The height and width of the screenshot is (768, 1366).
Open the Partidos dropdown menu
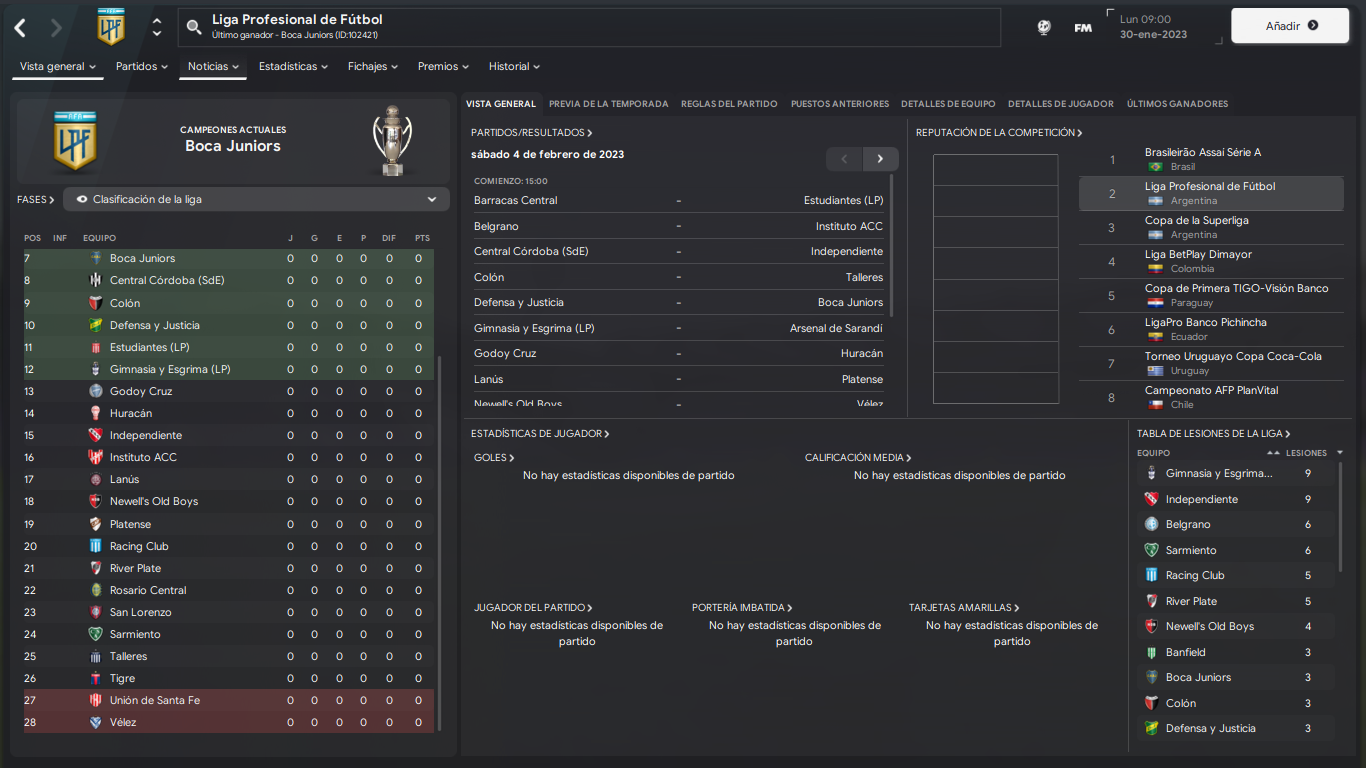pyautogui.click(x=142, y=67)
